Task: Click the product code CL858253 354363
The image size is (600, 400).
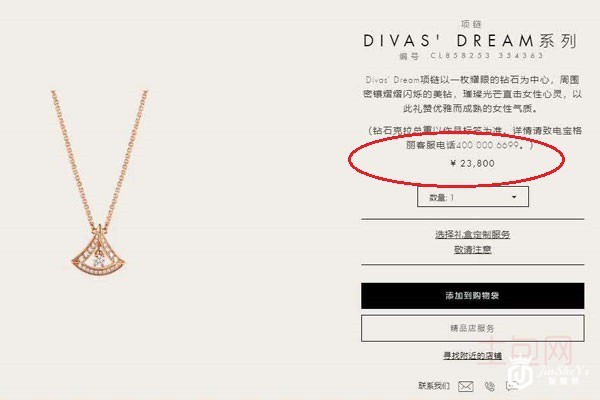Action: click(487, 56)
